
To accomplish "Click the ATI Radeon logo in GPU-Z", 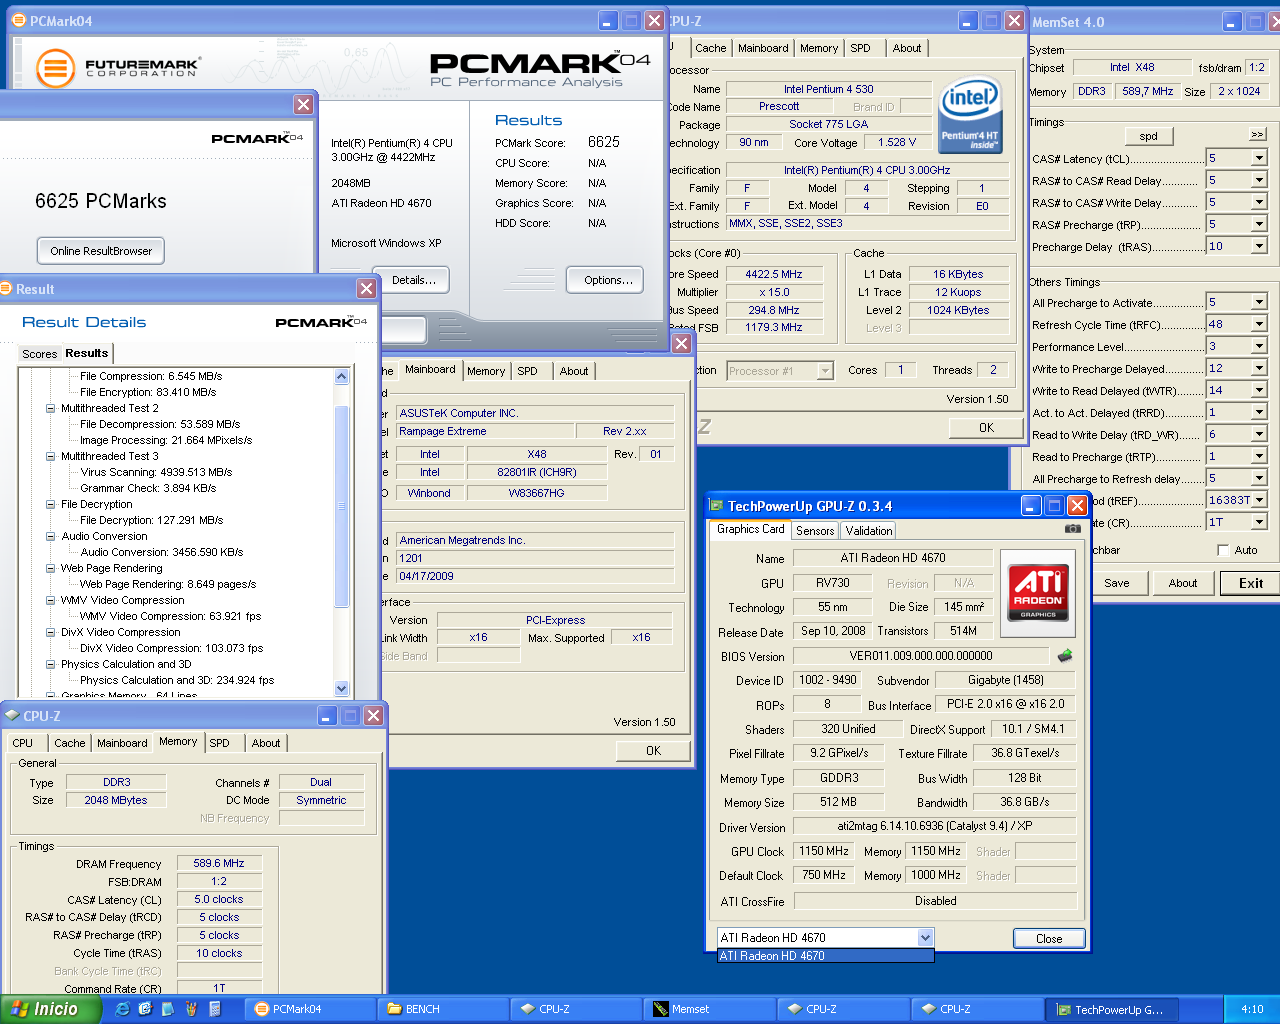I will click(1039, 591).
